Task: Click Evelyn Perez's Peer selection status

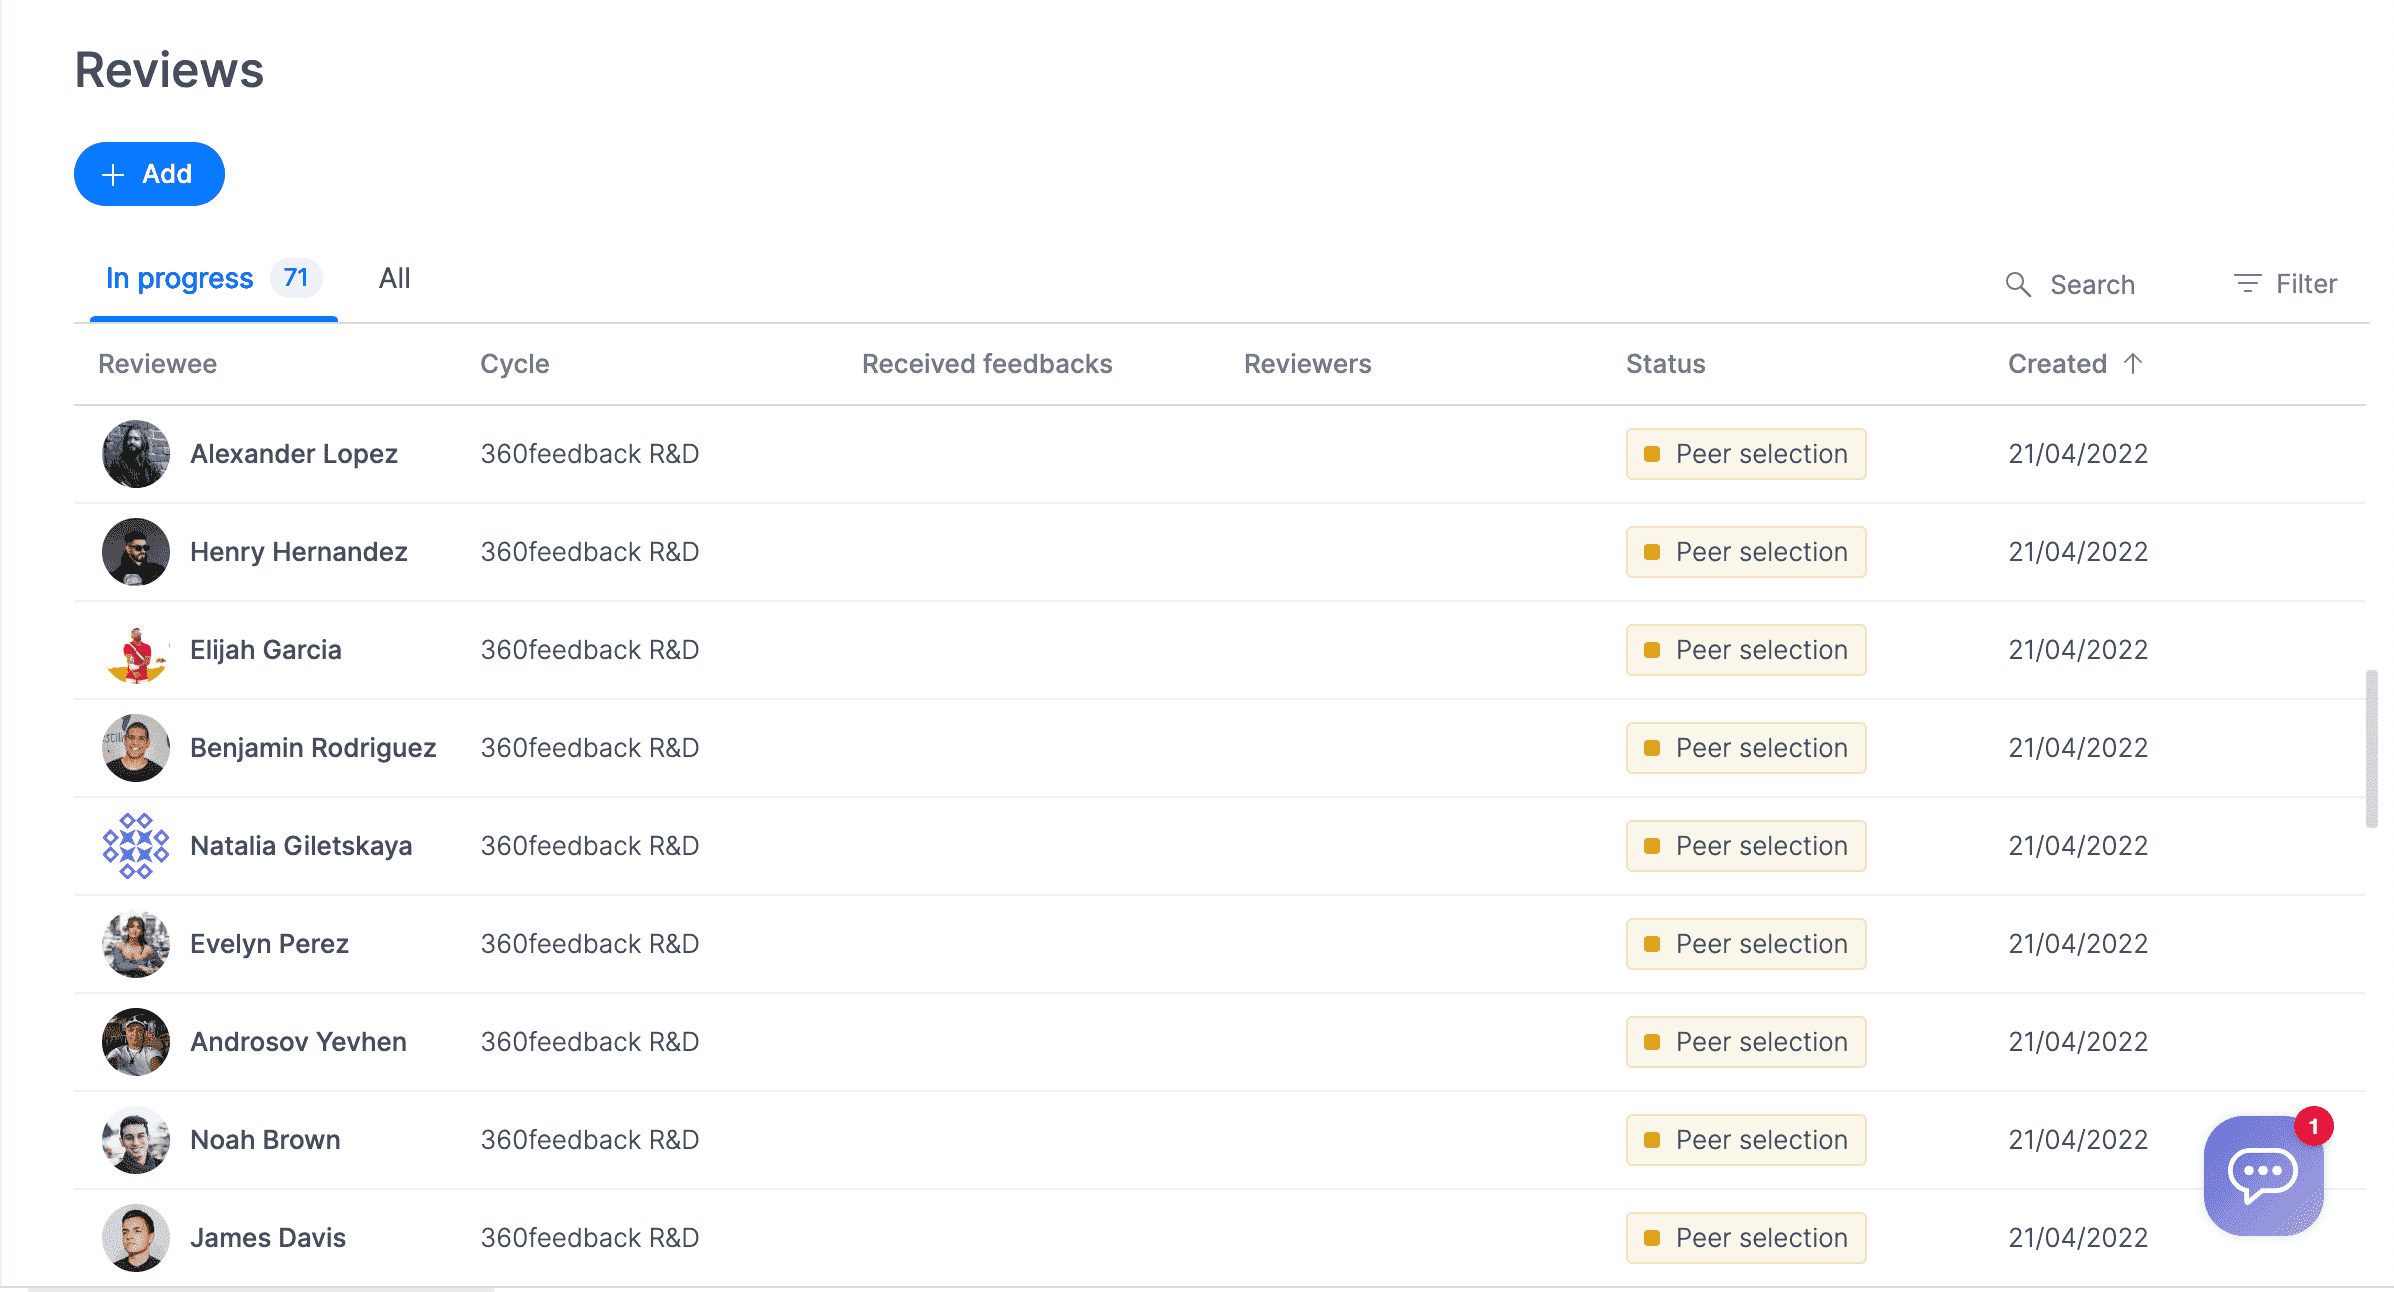Action: tap(1746, 944)
